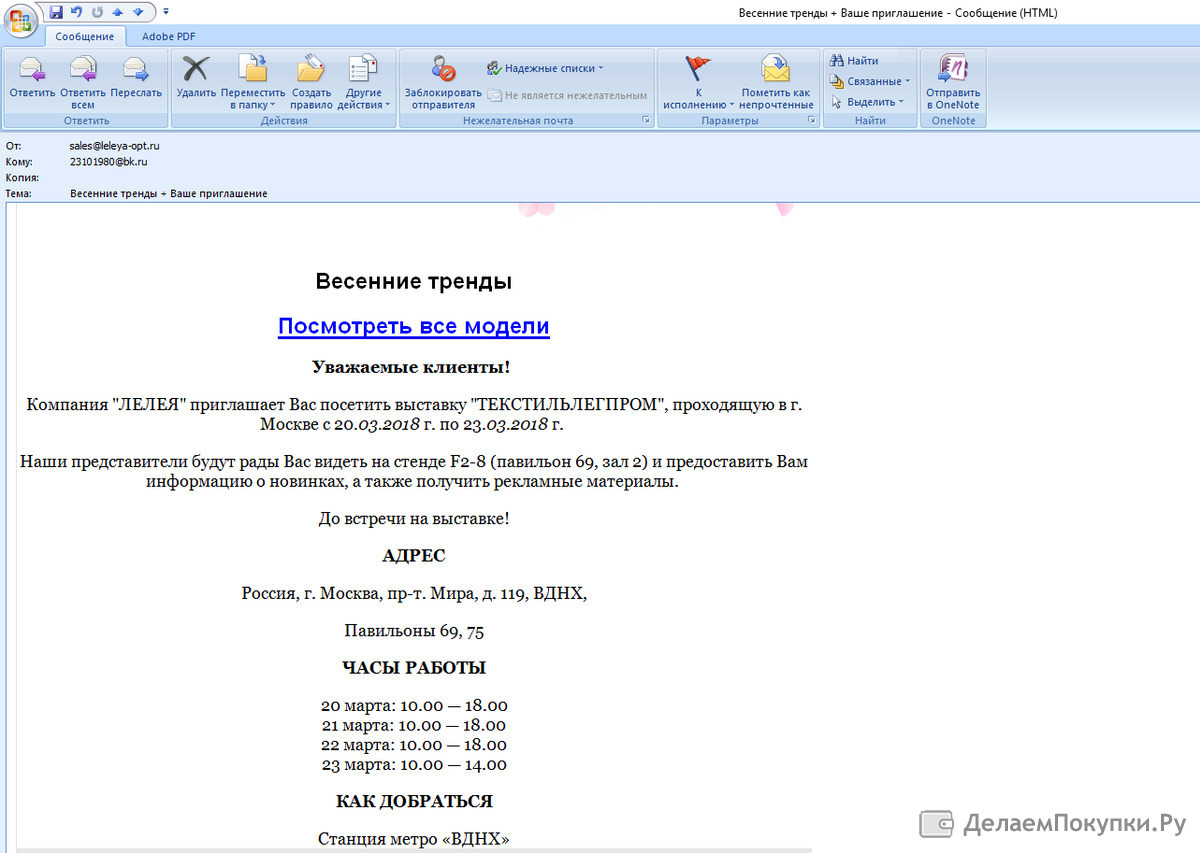The image size is (1200, 853).
Task: Open Нежелательная почта dialog launcher
Action: point(646,121)
